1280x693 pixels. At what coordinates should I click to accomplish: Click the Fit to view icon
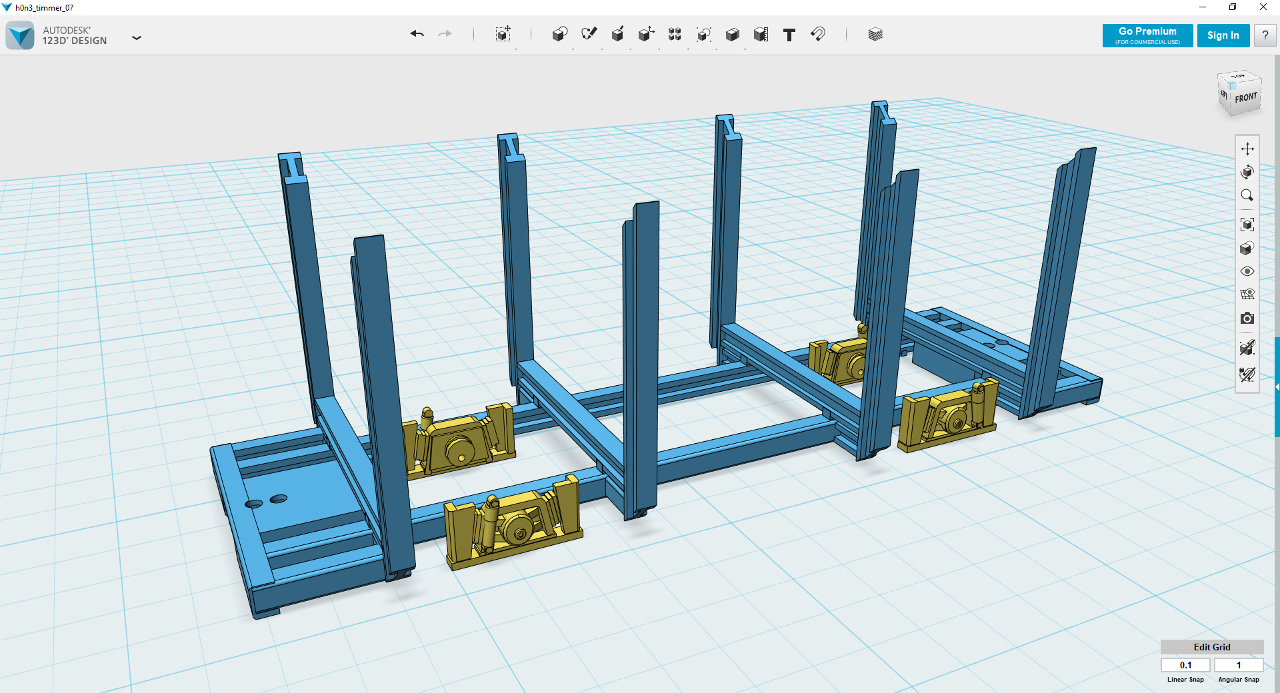pos(1247,225)
